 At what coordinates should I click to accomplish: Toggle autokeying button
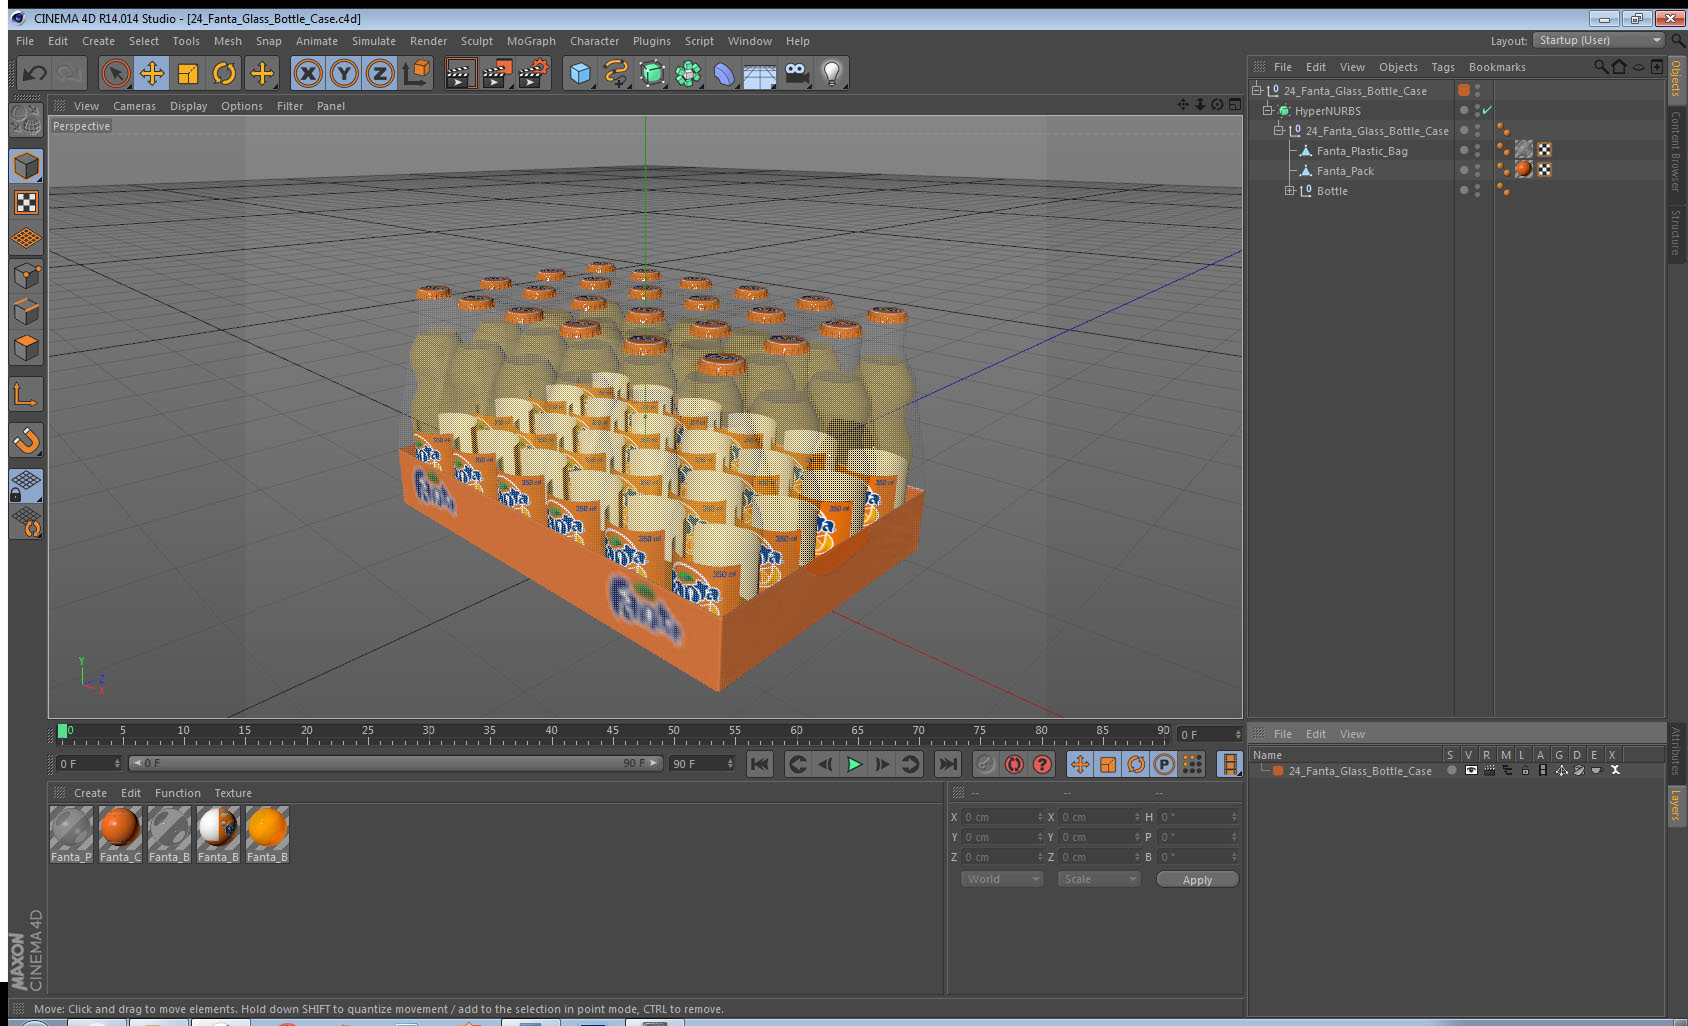pyautogui.click(x=1014, y=764)
